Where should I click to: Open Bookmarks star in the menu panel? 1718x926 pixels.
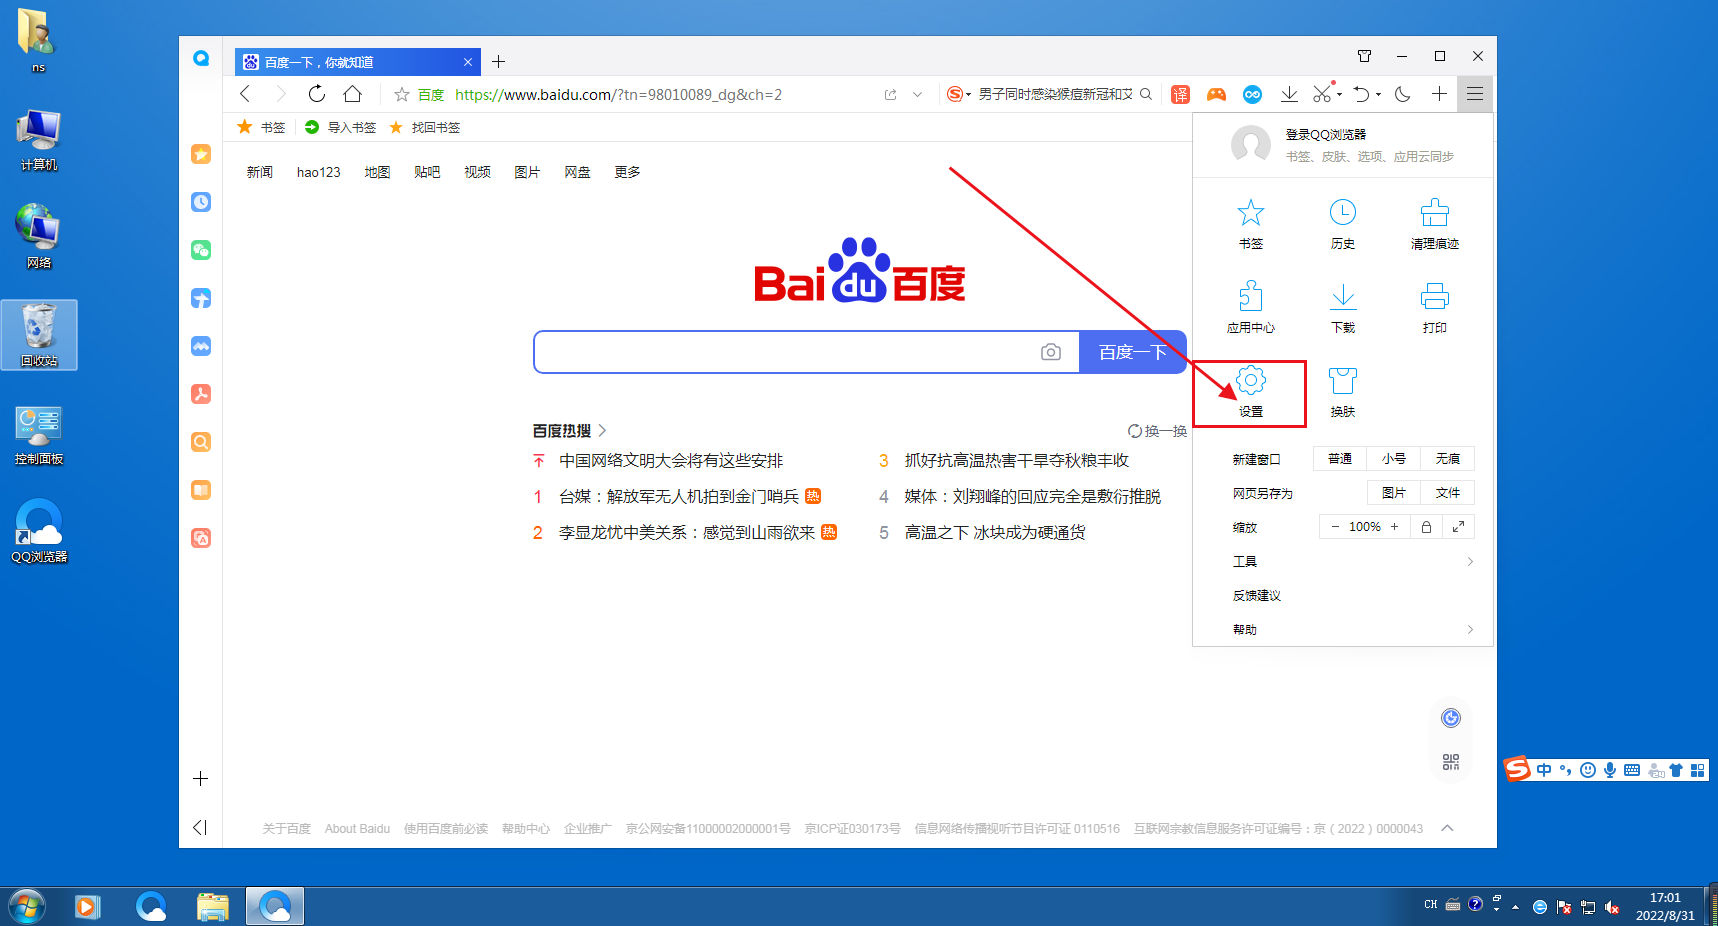click(1251, 223)
